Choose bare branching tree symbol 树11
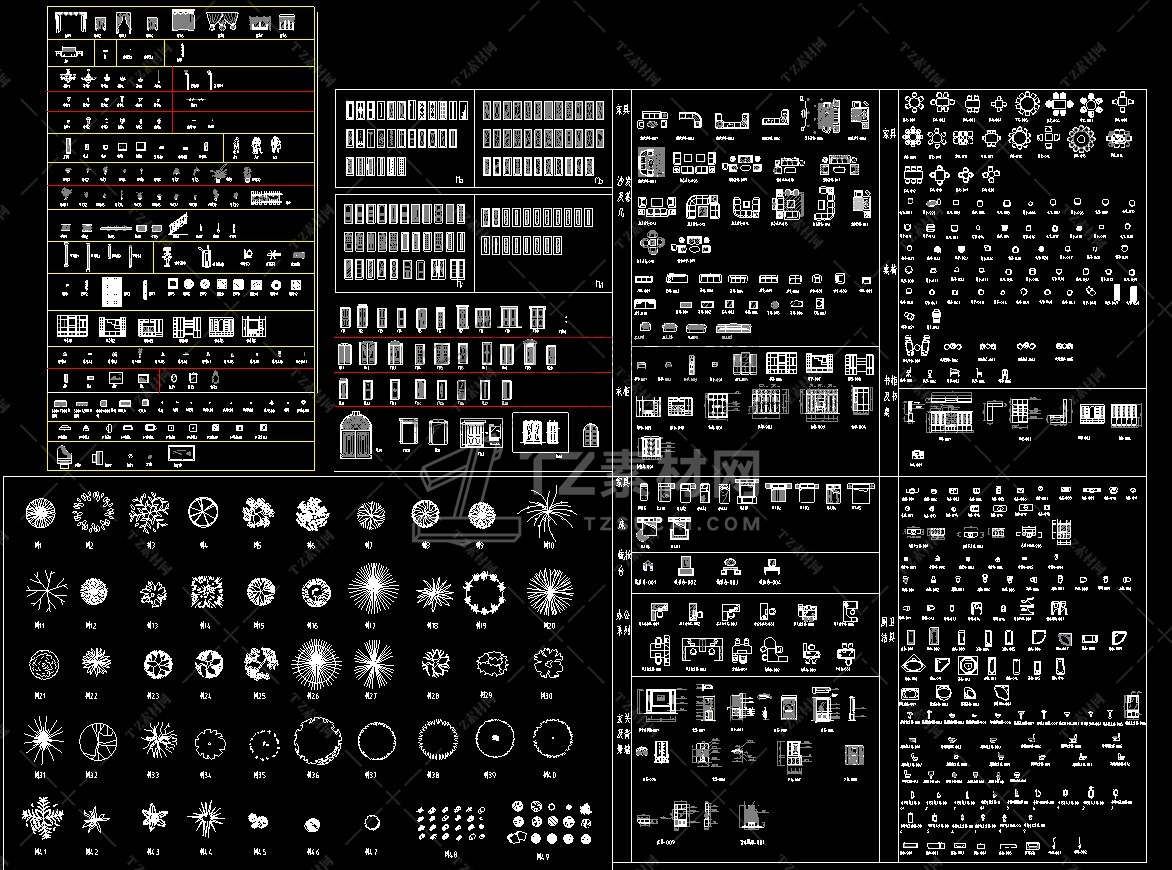This screenshot has width=1172, height=870. pyautogui.click(x=46, y=592)
